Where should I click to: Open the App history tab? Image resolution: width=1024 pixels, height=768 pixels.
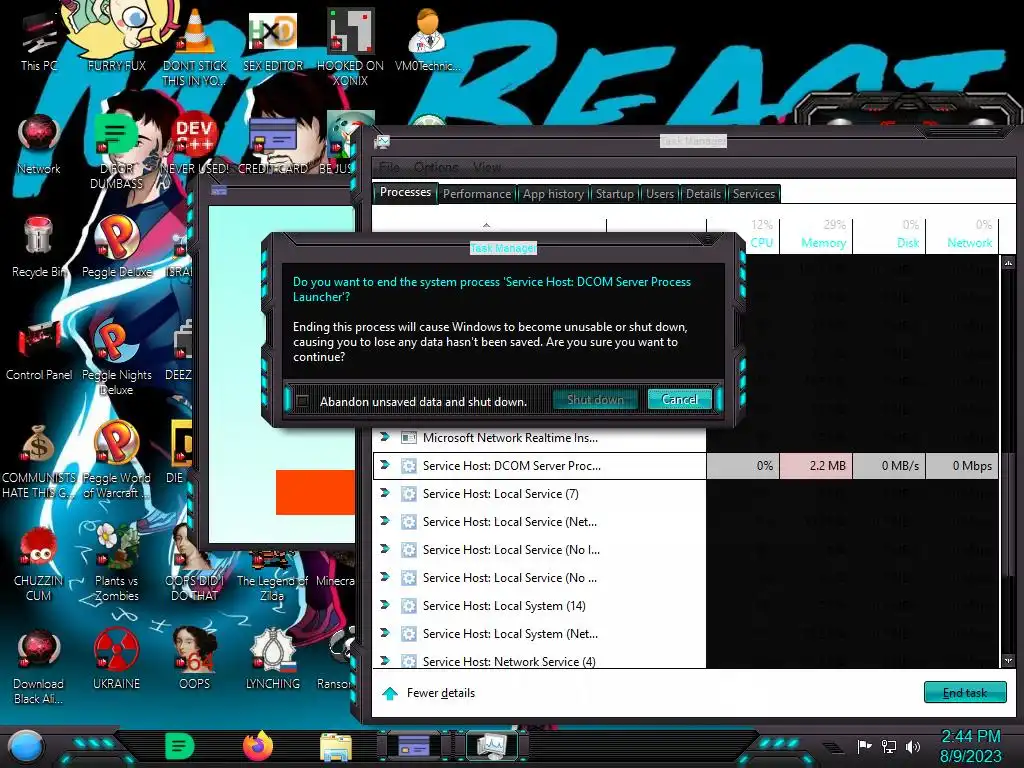pyautogui.click(x=553, y=194)
